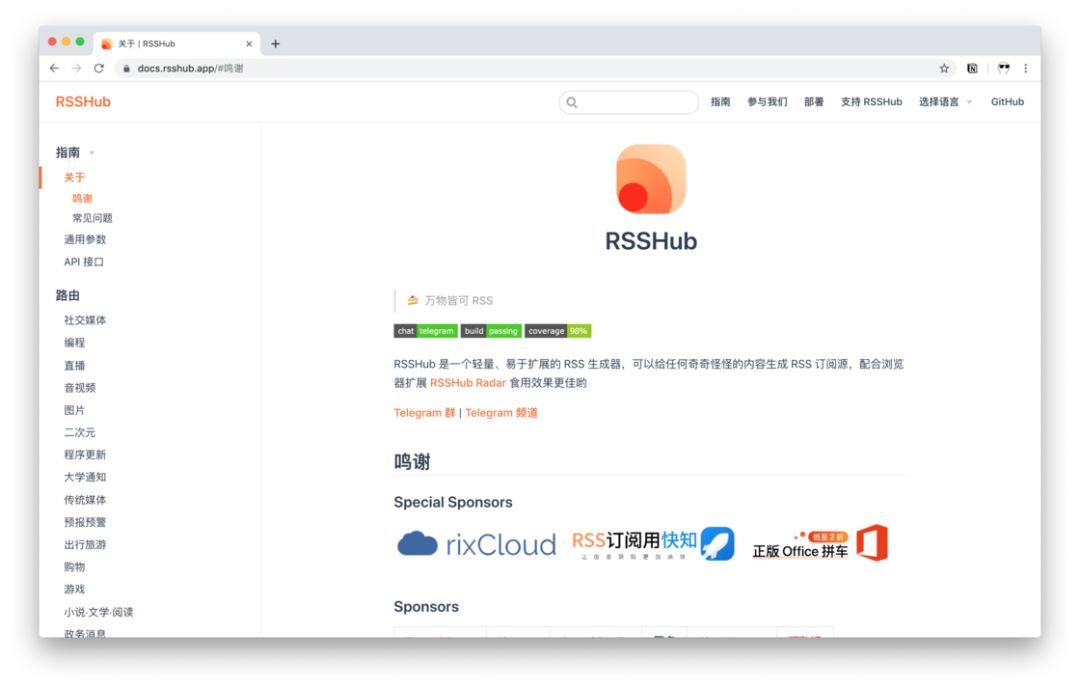Click the browser forward arrow
Image resolution: width=1080 pixels, height=689 pixels.
76,68
